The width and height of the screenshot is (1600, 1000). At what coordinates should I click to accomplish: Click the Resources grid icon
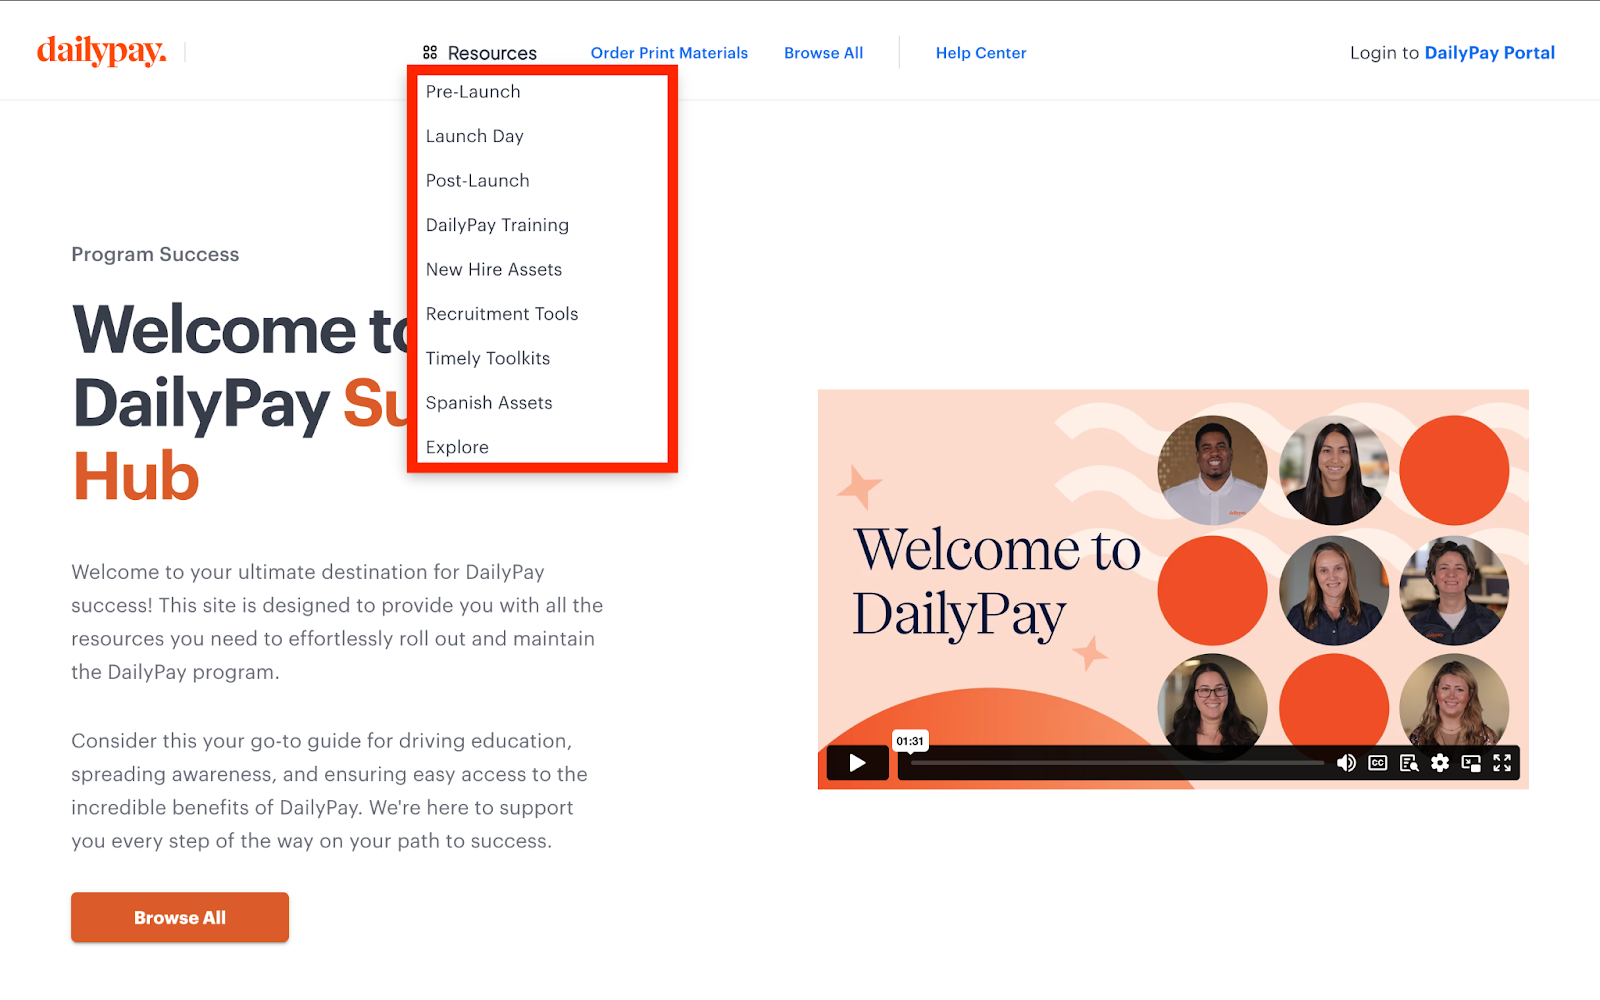tap(430, 52)
